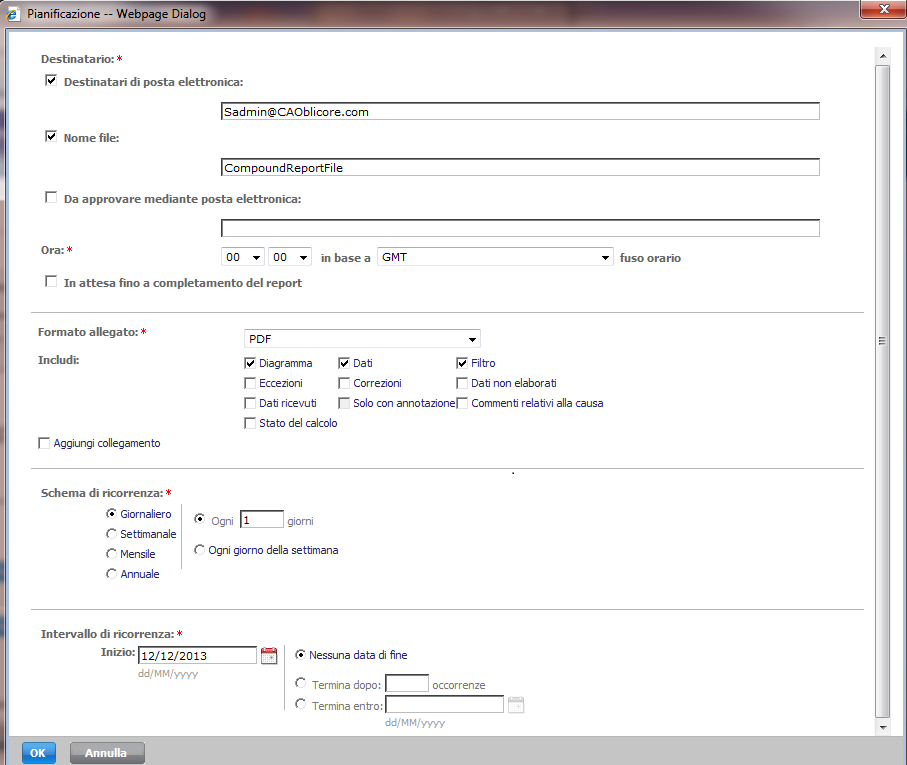Image resolution: width=907 pixels, height=765 pixels.
Task: Open the minutes dropdown for Ora
Action: point(289,257)
